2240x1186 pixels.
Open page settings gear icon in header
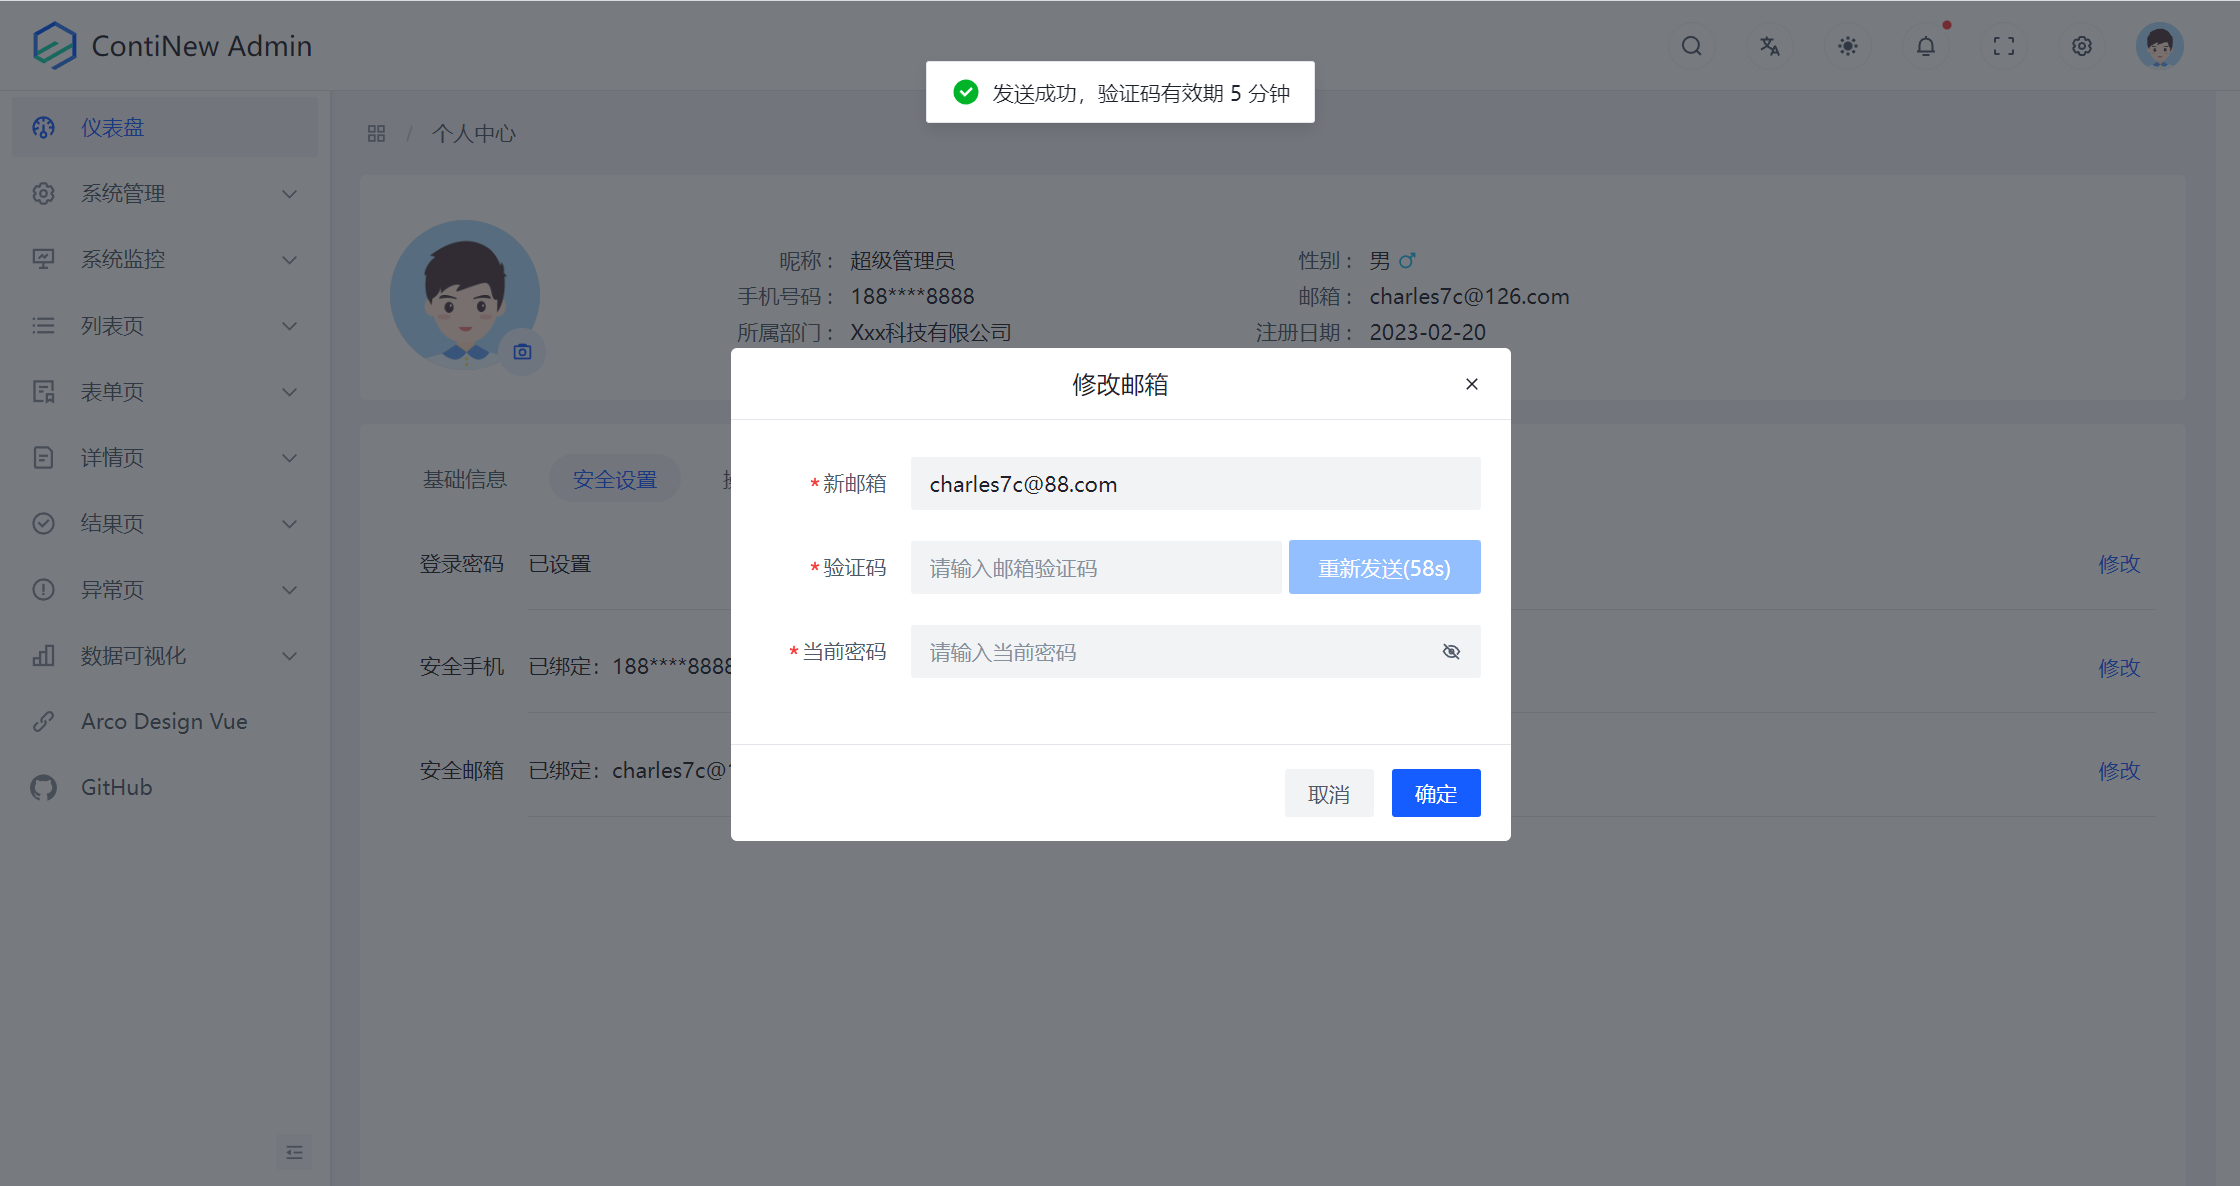coord(2081,46)
